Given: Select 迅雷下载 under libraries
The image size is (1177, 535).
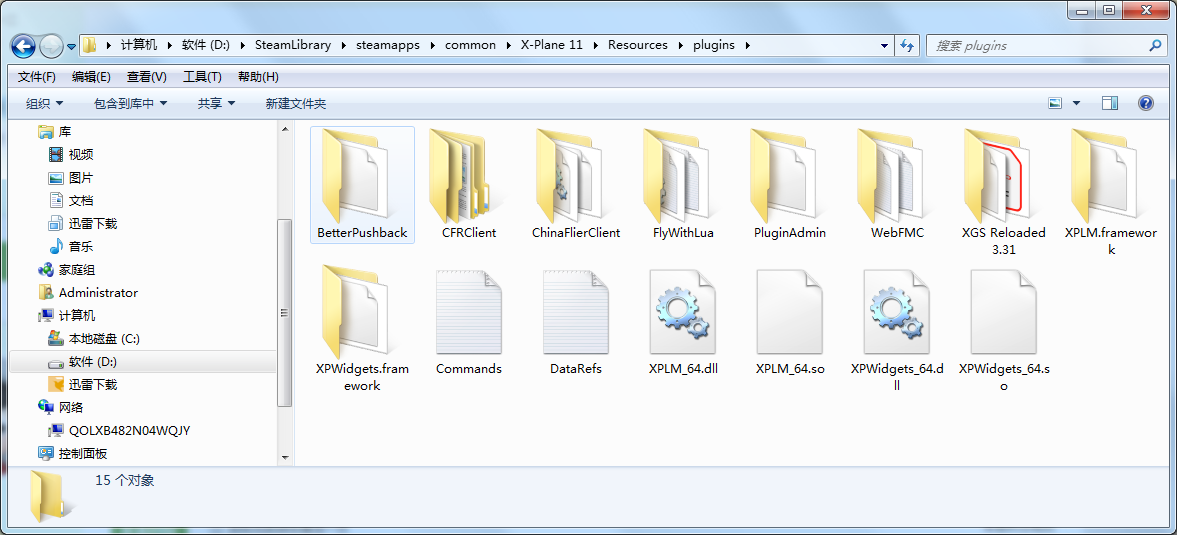Looking at the screenshot, I should click(x=83, y=224).
